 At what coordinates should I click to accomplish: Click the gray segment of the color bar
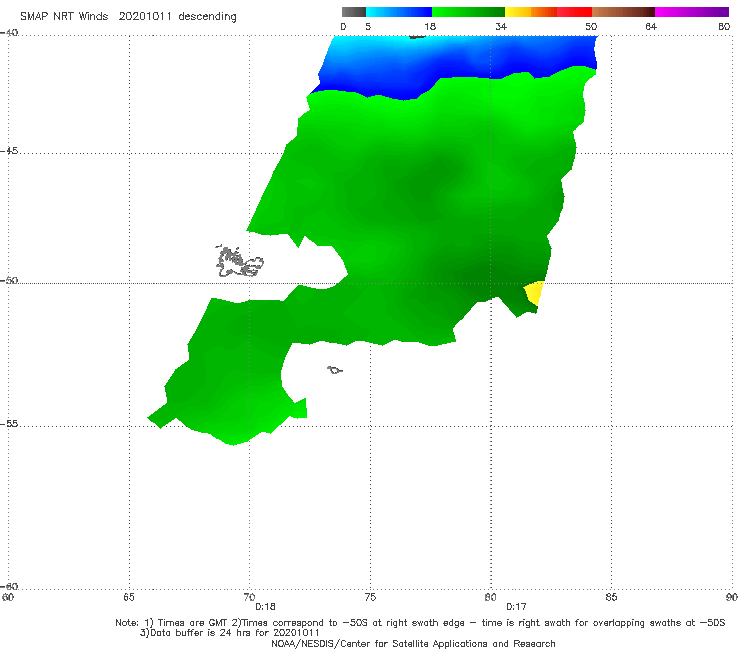353,12
